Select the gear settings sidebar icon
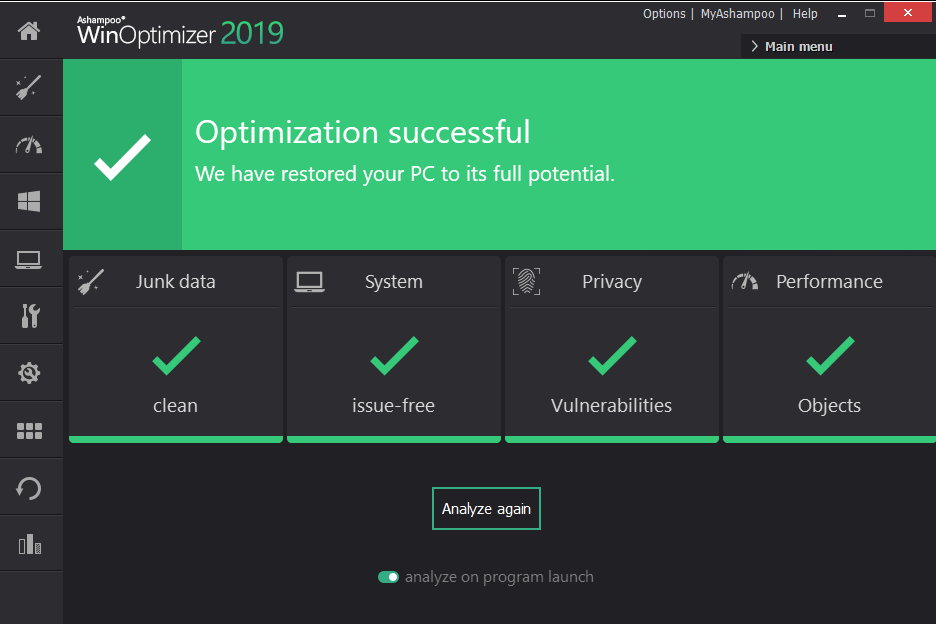This screenshot has height=624, width=936. [29, 374]
